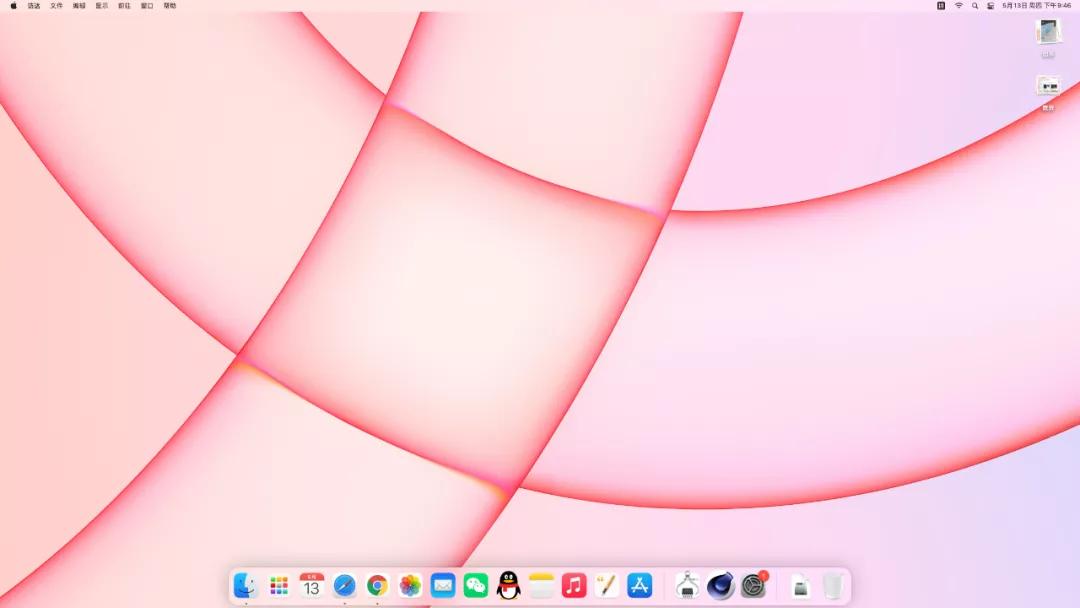Open the Calendar app showing date 13
Image resolution: width=1080 pixels, height=608 pixels.
pos(311,586)
